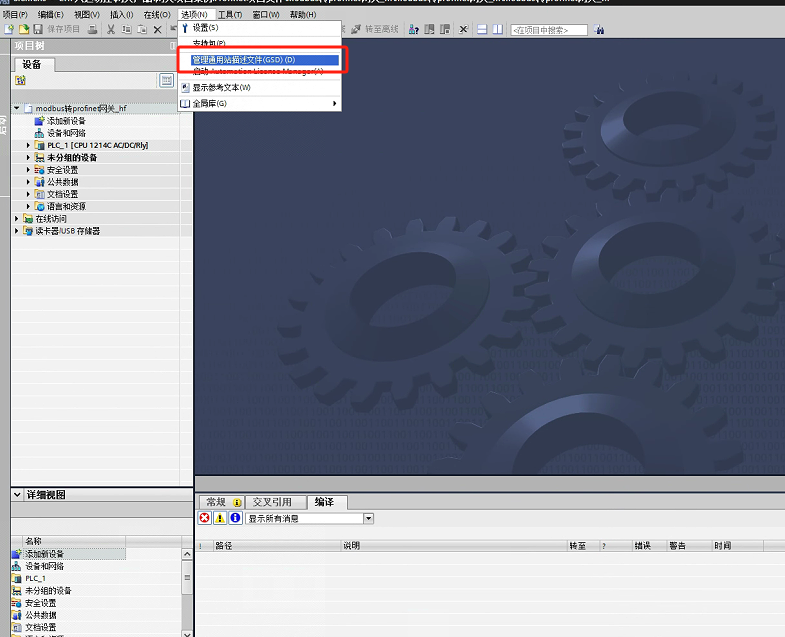Click the 显示参考文本 document icon
The height and width of the screenshot is (637, 785).
pyautogui.click(x=185, y=88)
